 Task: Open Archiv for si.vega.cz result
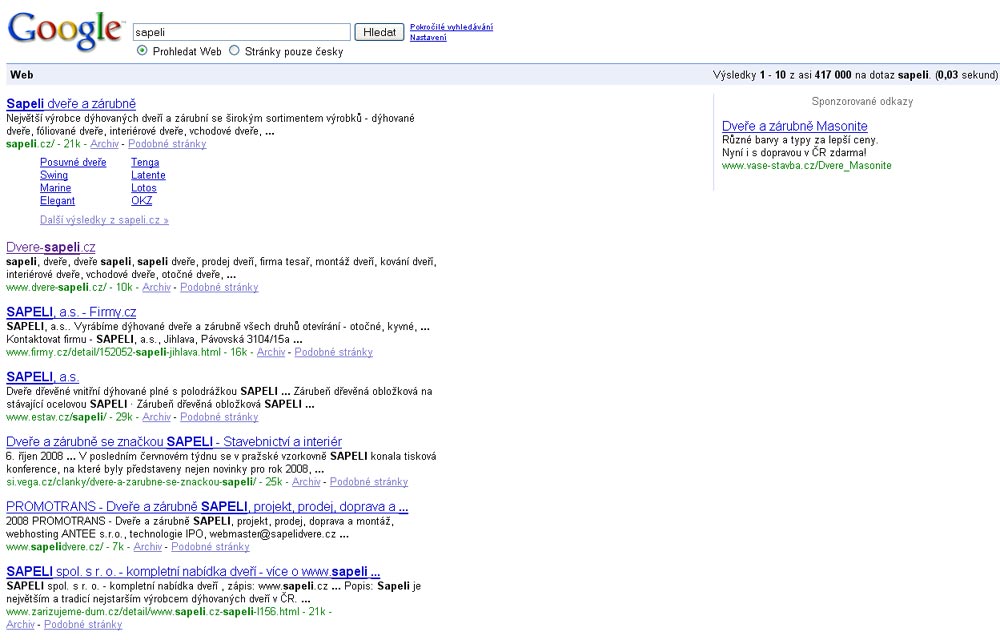pyautogui.click(x=306, y=482)
